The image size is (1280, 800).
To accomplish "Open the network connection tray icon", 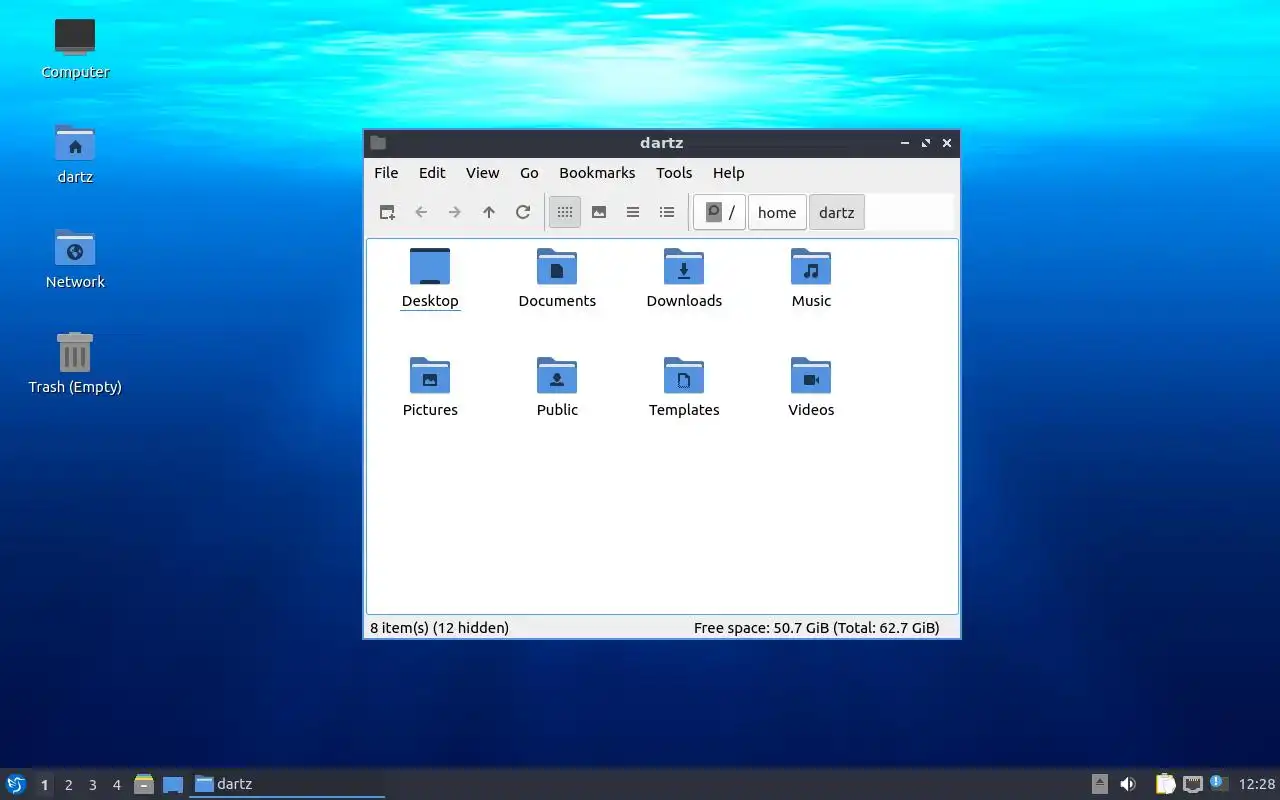I will coord(1193,784).
